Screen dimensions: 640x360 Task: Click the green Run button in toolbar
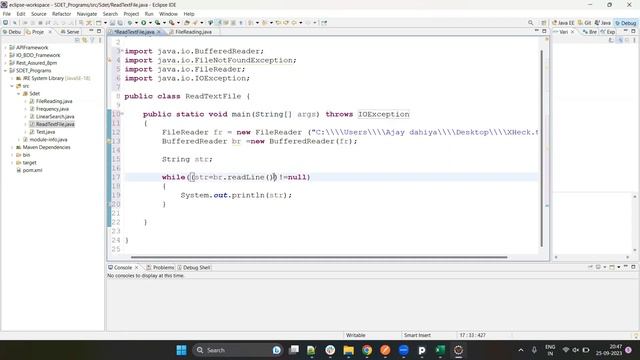pos(144,23)
